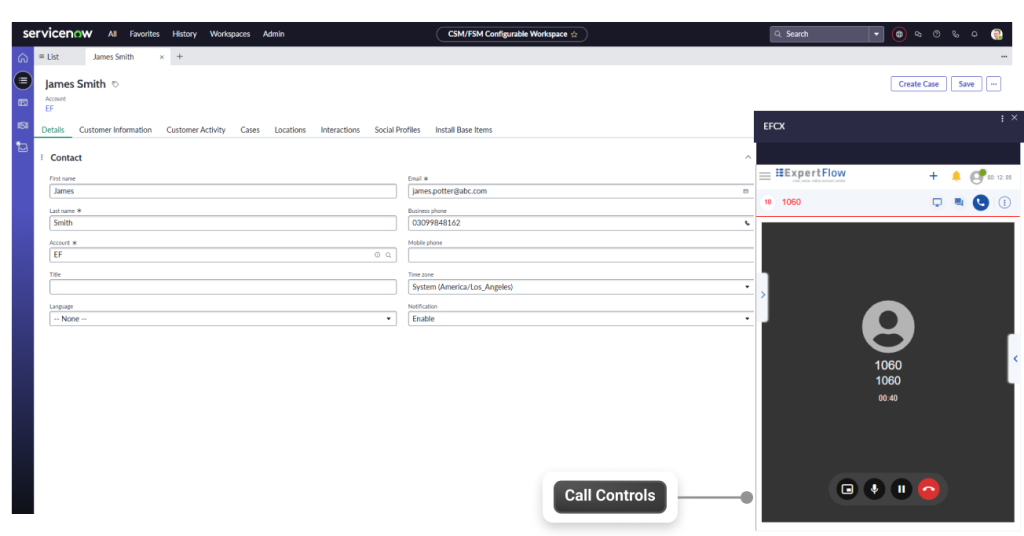Put the call on hold with pause button

[902, 489]
